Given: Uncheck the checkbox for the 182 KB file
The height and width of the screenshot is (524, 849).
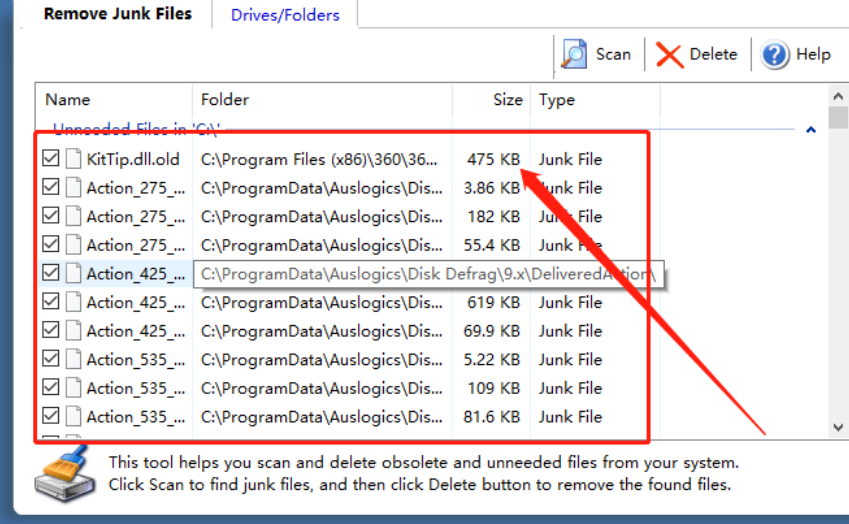Looking at the screenshot, I should click(x=51, y=215).
